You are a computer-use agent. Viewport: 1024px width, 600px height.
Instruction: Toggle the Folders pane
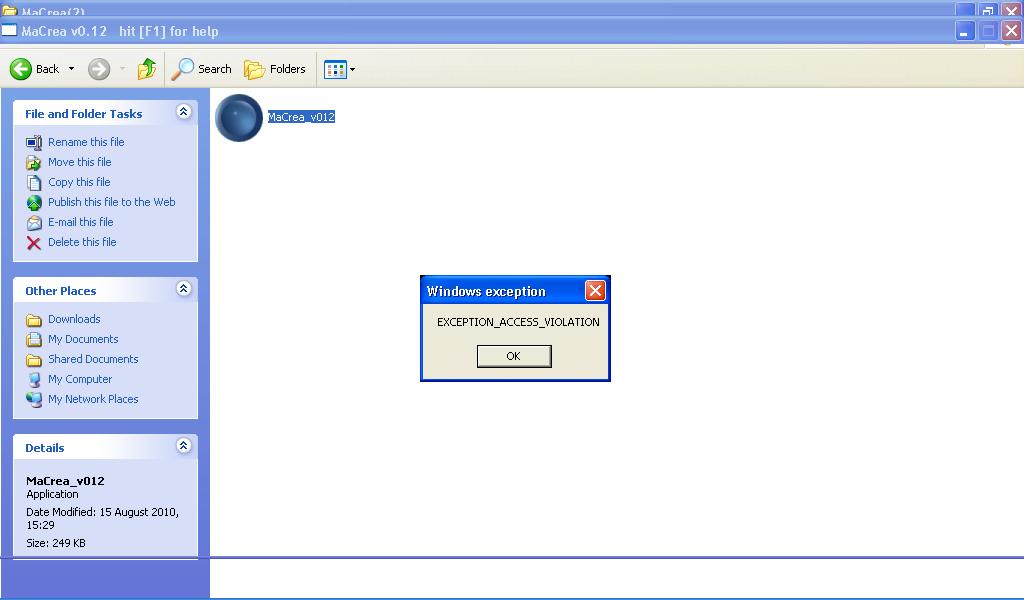pyautogui.click(x=274, y=69)
